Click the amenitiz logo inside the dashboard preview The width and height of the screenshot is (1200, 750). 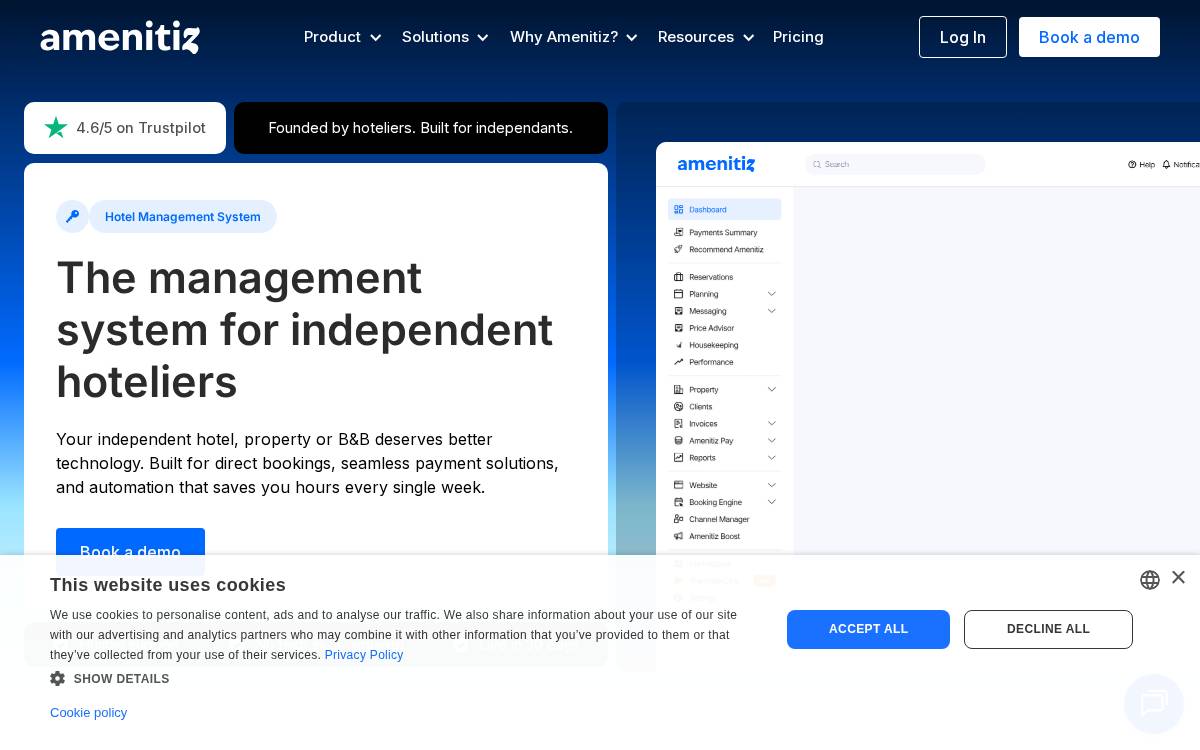pyautogui.click(x=716, y=164)
